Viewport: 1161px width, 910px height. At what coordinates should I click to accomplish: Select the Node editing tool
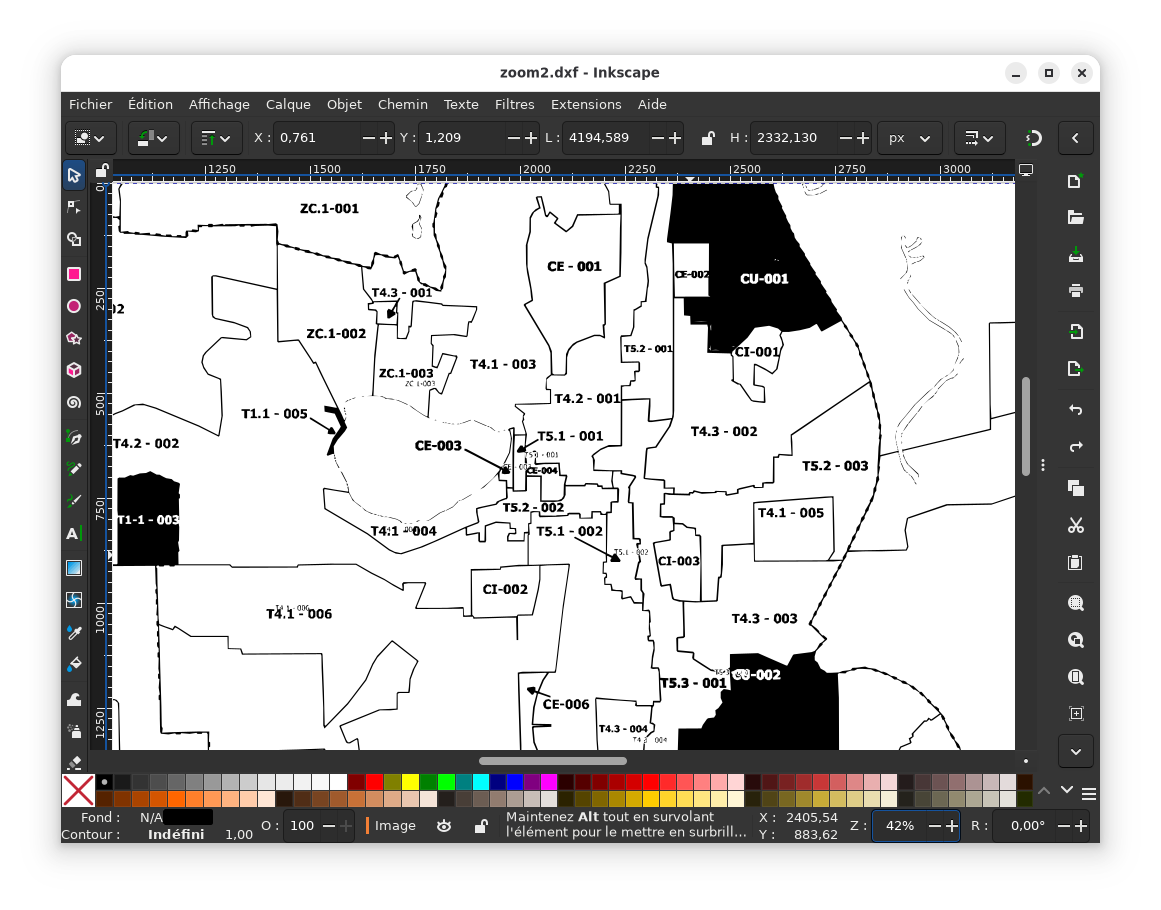(x=73, y=206)
